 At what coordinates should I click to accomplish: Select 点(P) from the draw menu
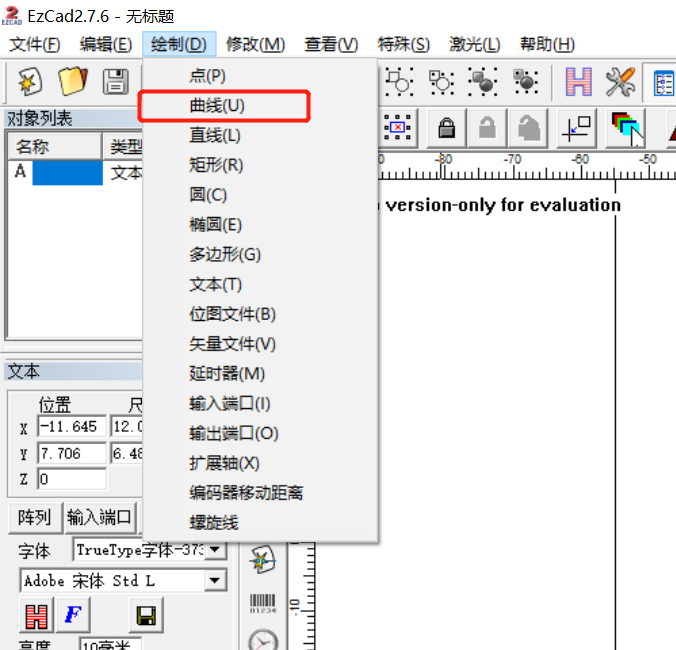point(260,76)
